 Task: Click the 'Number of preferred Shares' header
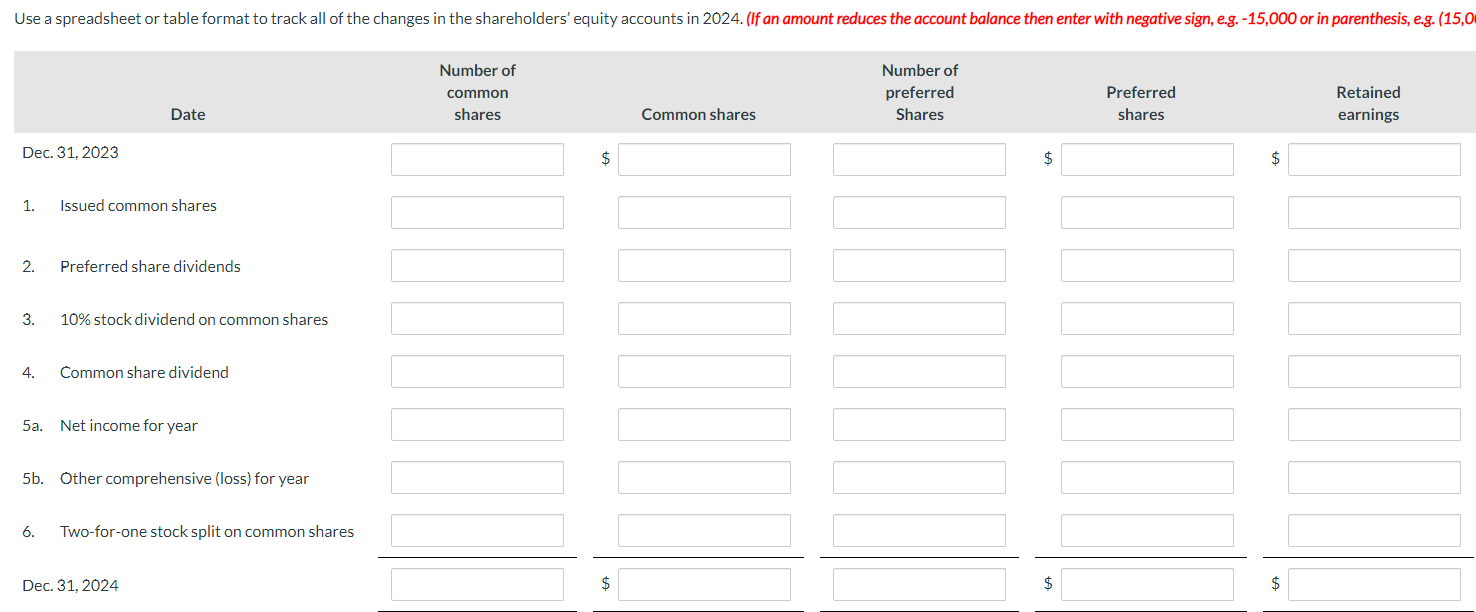pyautogui.click(x=920, y=92)
